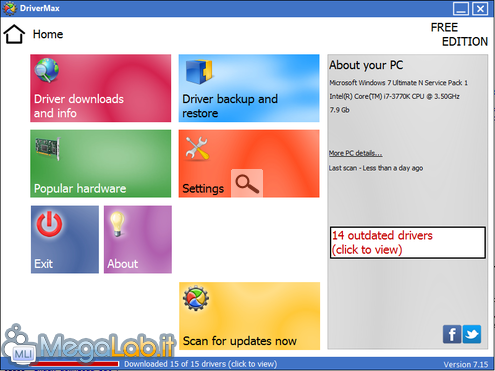The width and height of the screenshot is (495, 371).
Task: Open the Driver downloads and info tile
Action: click(101, 88)
